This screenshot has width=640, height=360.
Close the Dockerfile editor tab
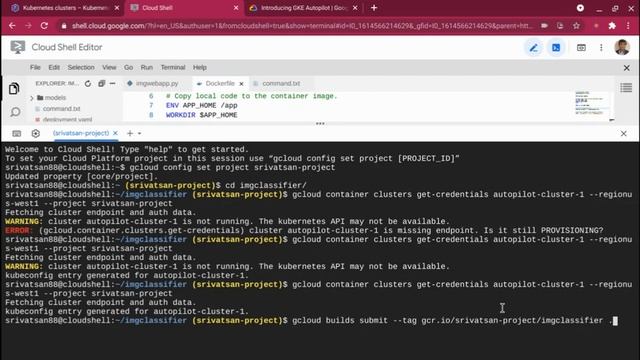(241, 84)
